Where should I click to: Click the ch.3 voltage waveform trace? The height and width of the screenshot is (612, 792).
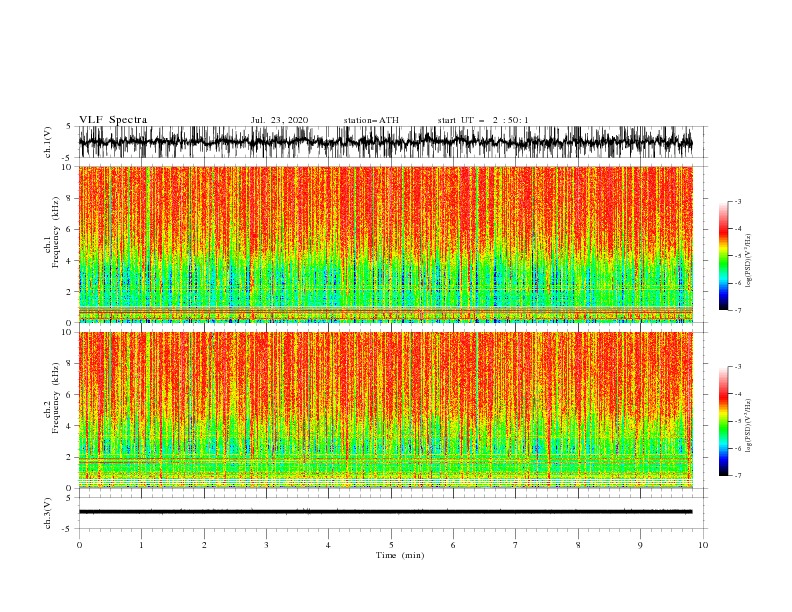tap(386, 512)
